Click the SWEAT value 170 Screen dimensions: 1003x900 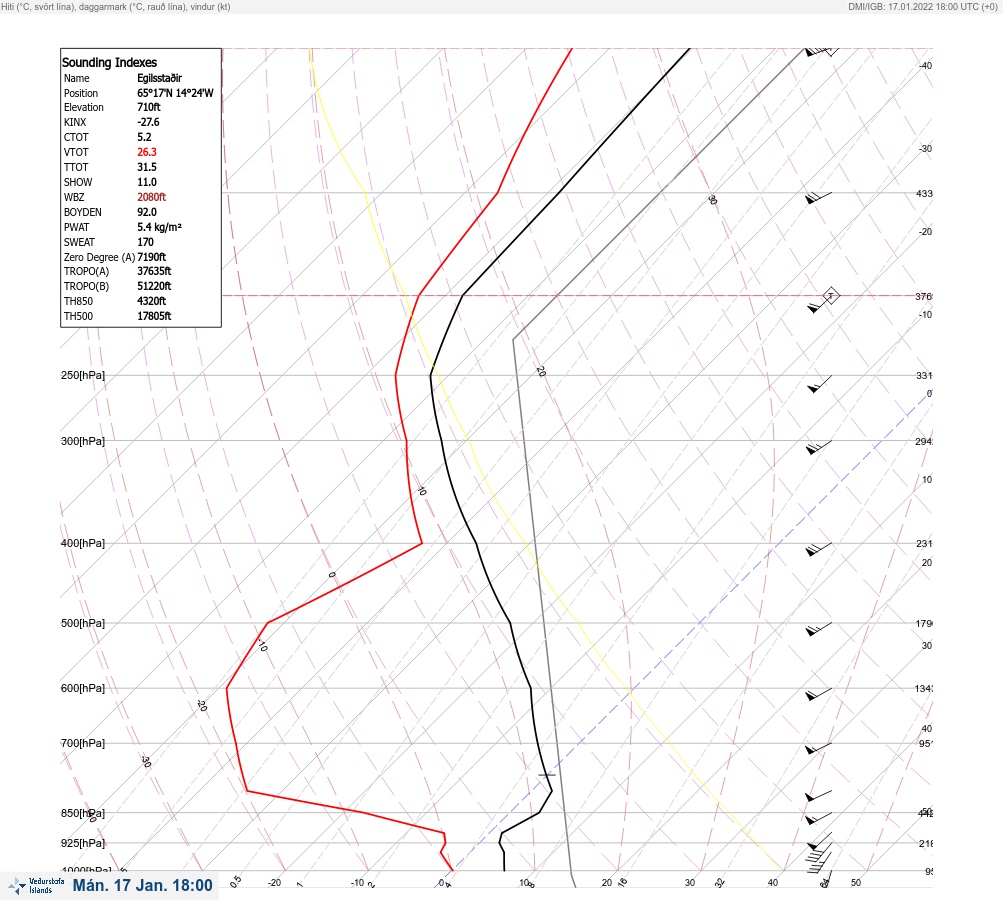pyautogui.click(x=145, y=242)
